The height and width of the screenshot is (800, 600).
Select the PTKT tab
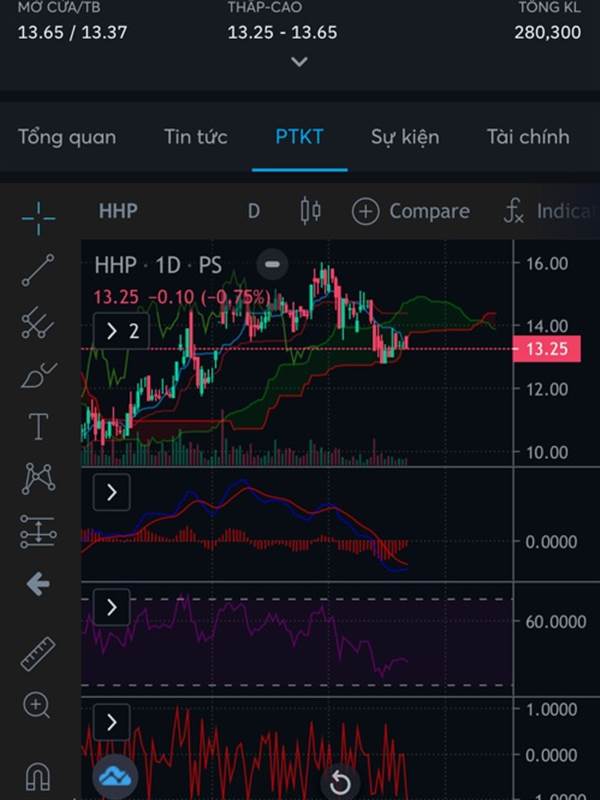click(x=299, y=137)
